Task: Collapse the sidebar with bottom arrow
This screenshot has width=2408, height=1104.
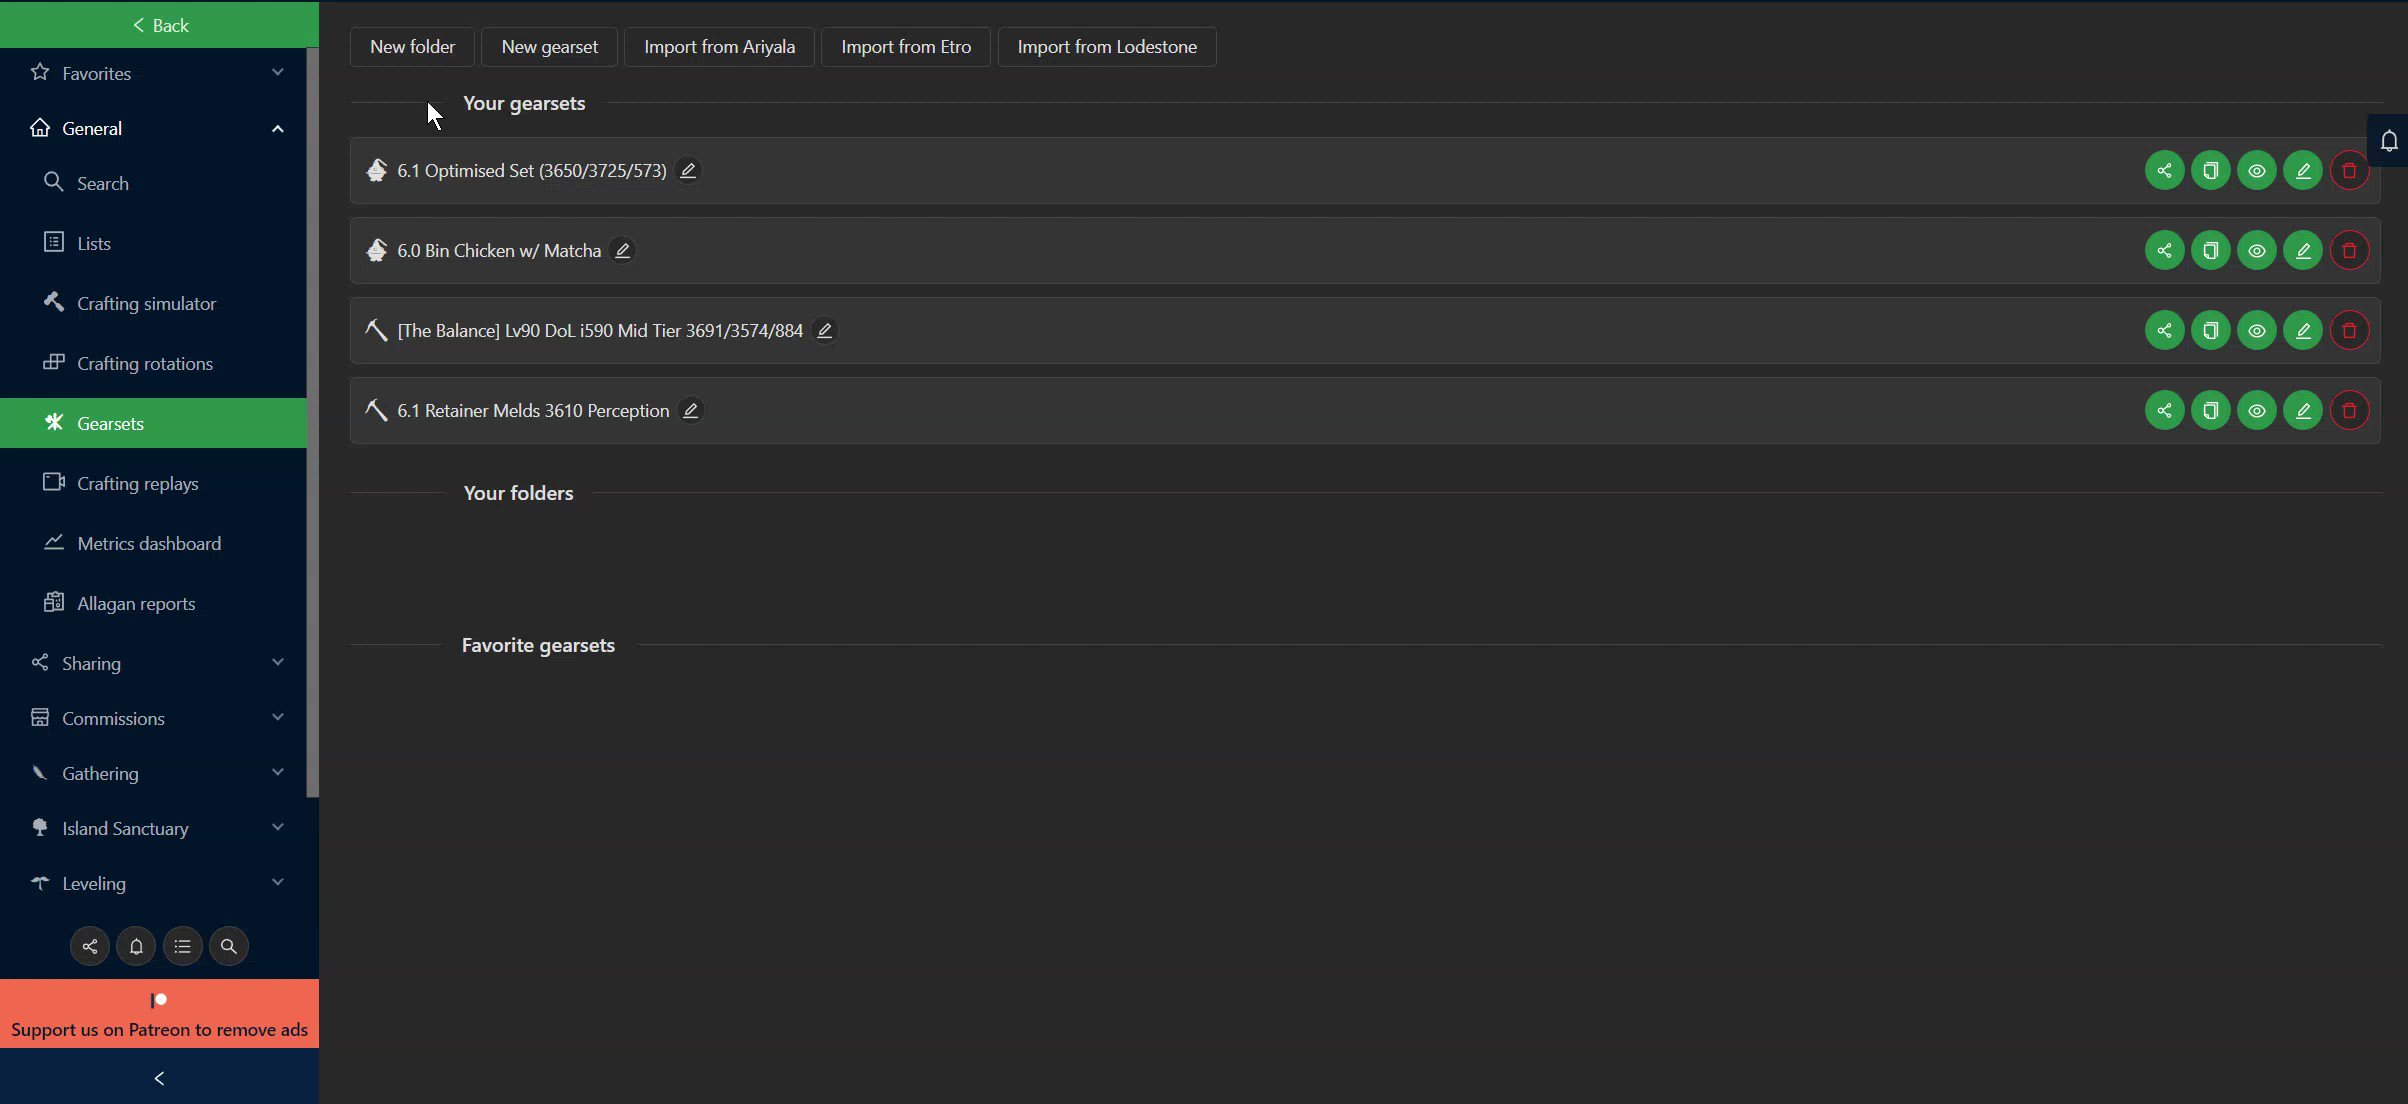Action: pyautogui.click(x=159, y=1078)
